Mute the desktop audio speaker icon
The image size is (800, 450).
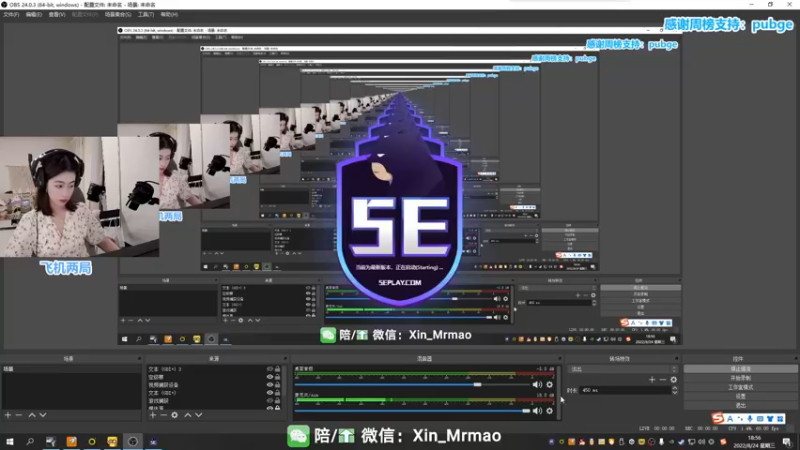pos(537,385)
